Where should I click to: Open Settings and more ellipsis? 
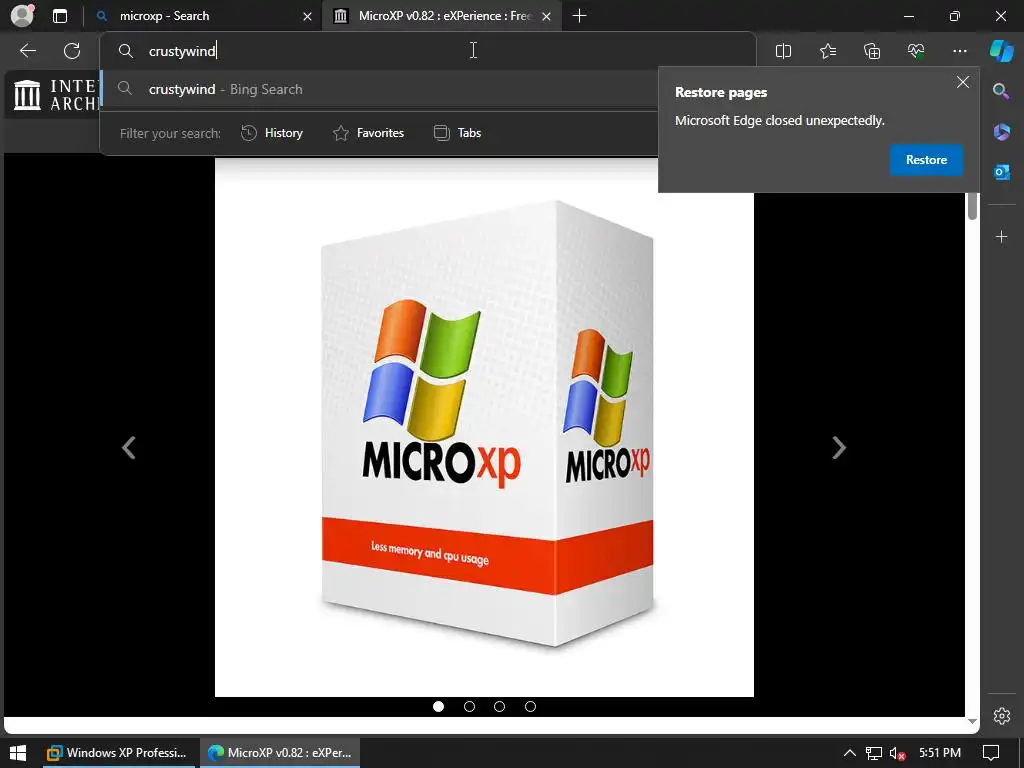[x=959, y=51]
